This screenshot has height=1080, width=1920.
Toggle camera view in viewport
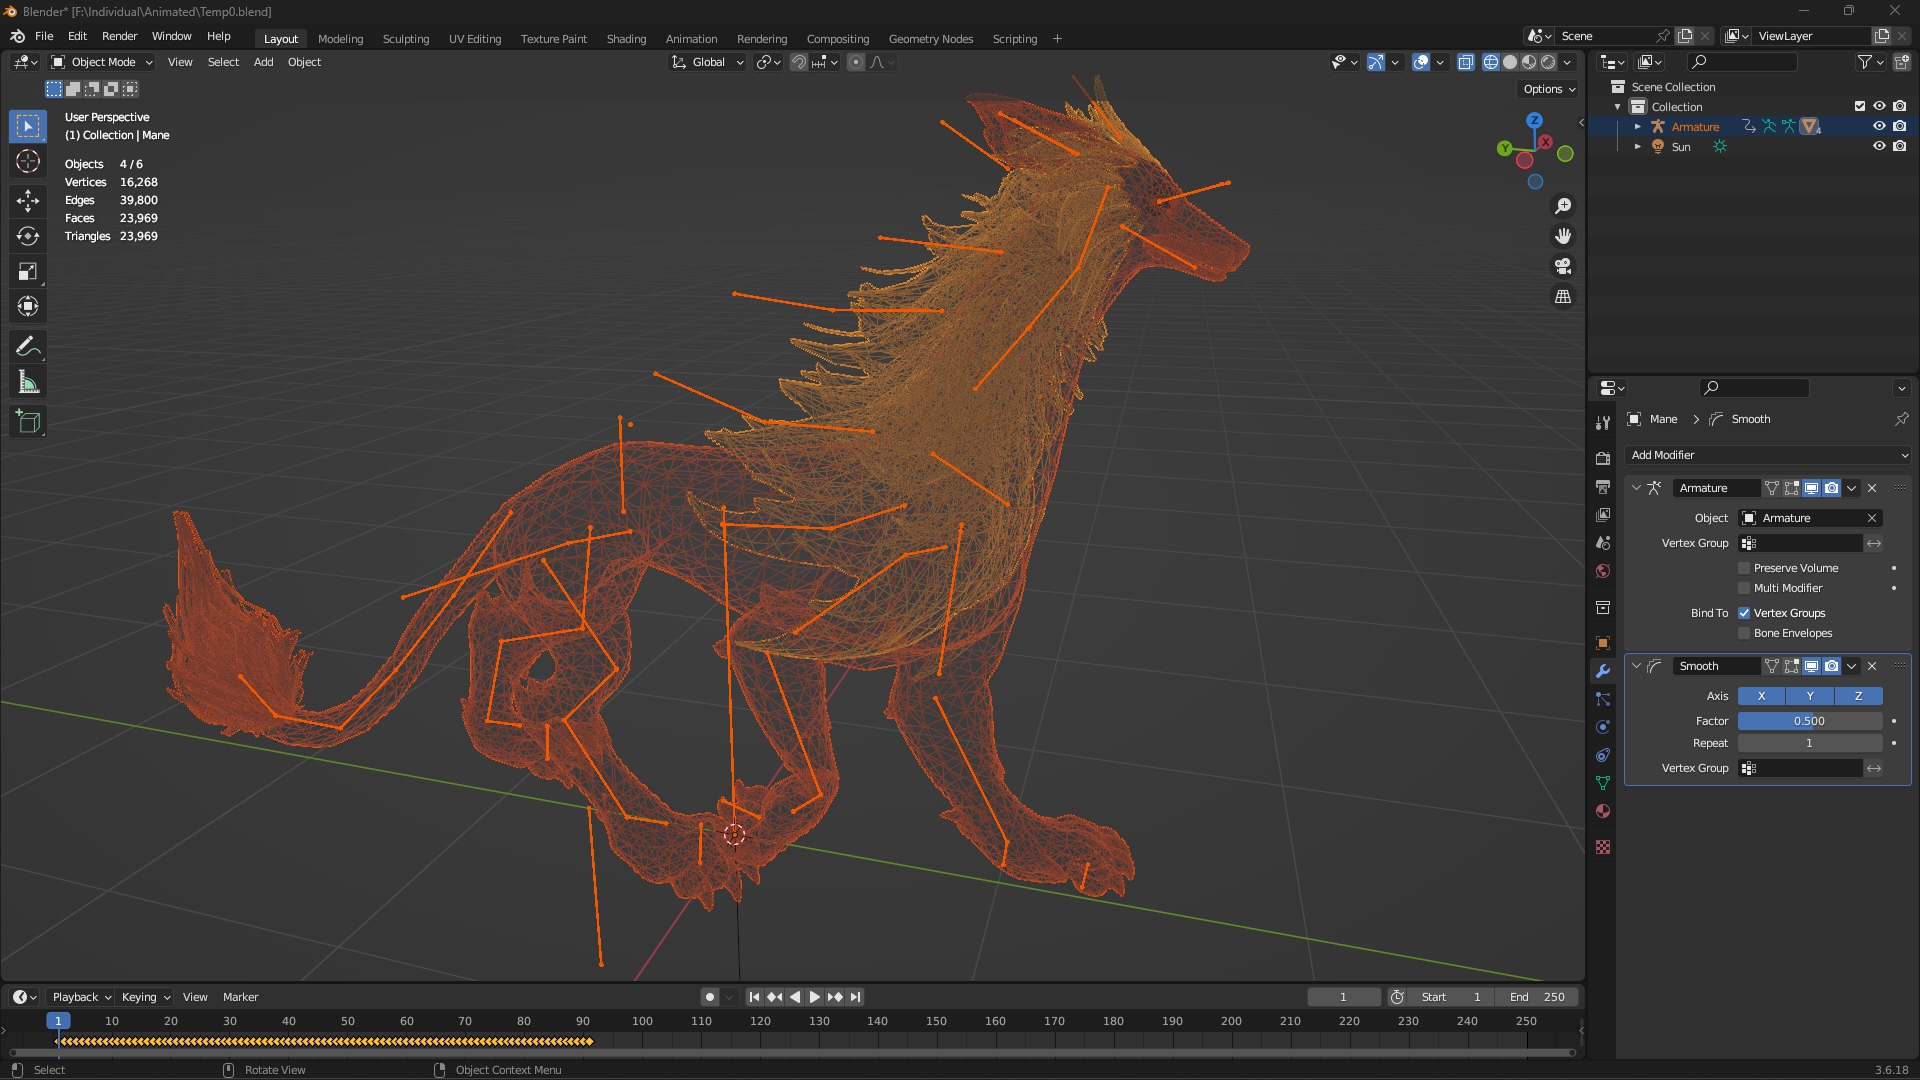click(x=1563, y=266)
